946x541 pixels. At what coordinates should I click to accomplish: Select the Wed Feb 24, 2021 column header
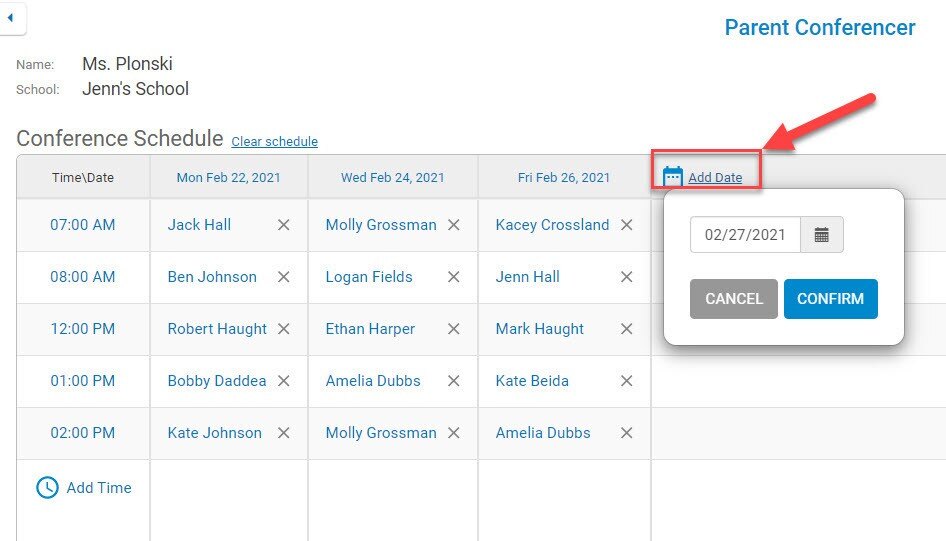[x=393, y=177]
